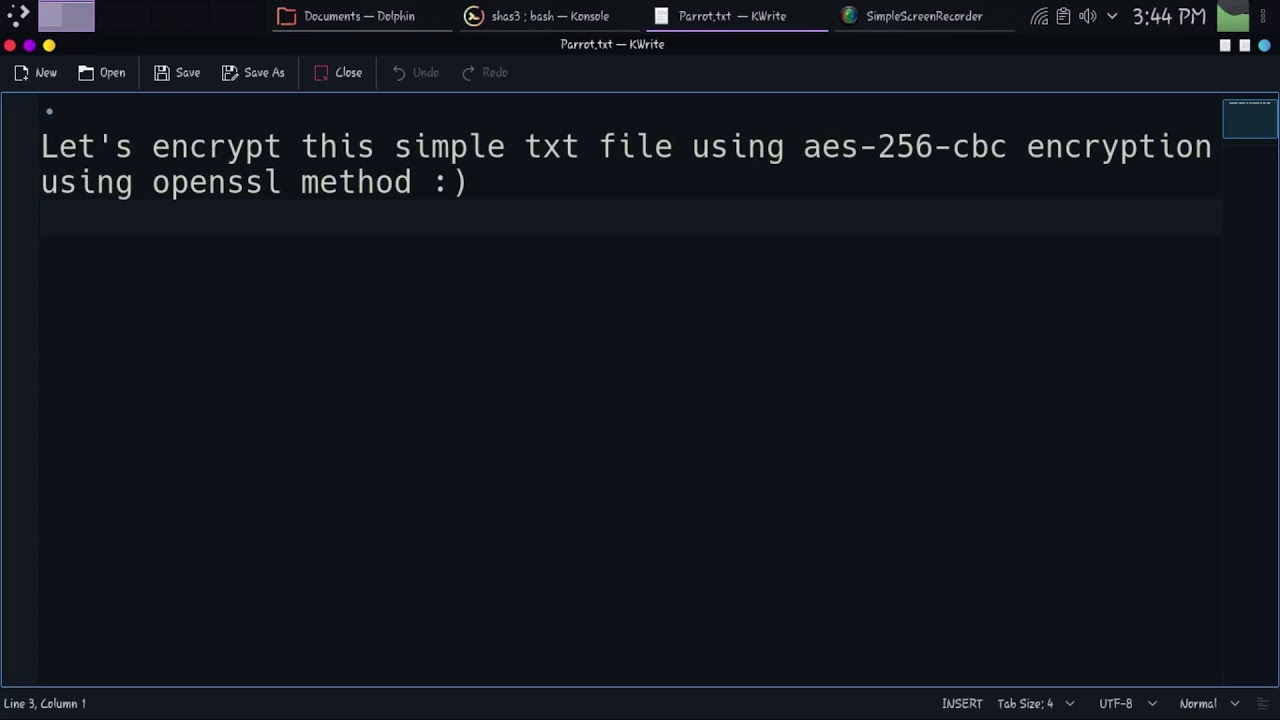
Task: Close the current document via Close
Action: click(x=338, y=73)
